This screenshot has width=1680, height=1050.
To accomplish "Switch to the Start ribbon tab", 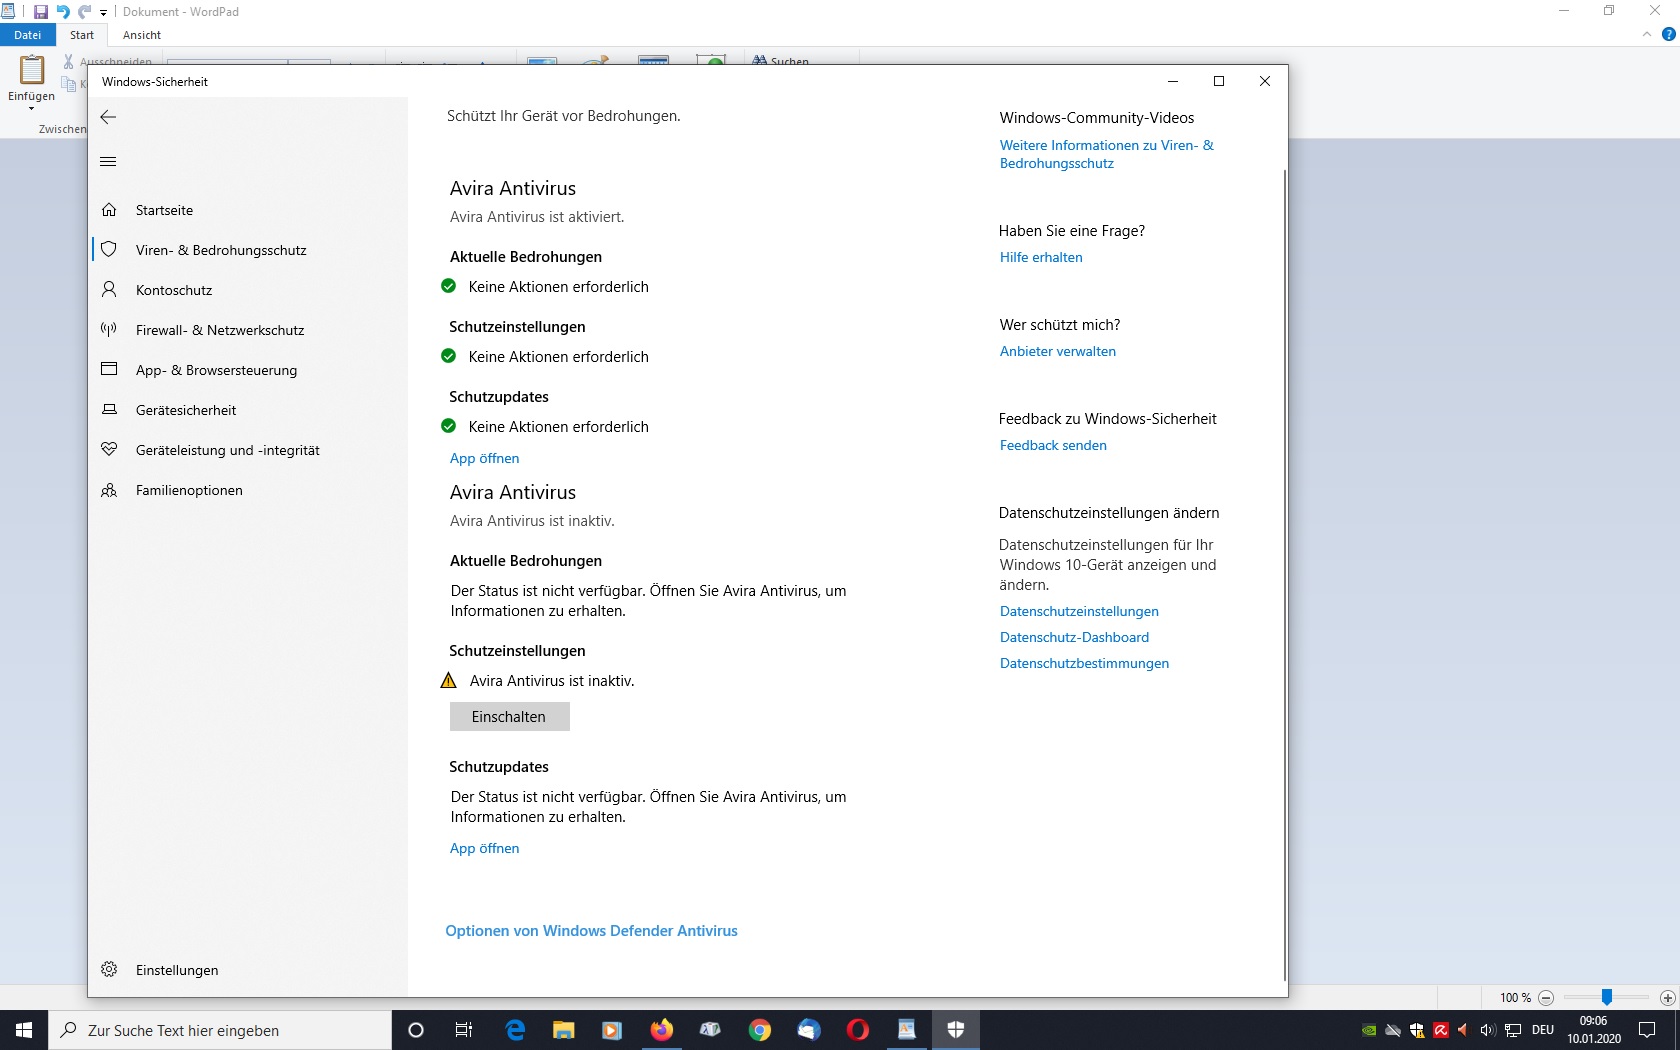I will click(x=82, y=35).
